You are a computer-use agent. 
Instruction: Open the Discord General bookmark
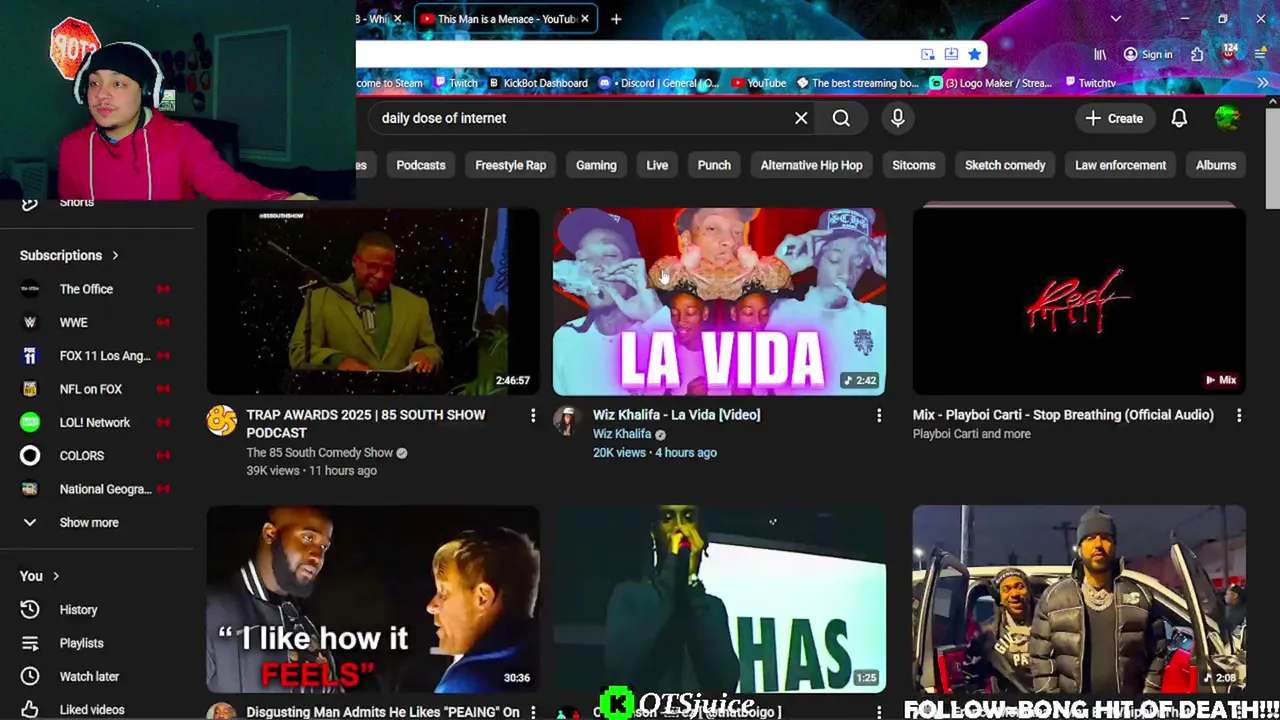tap(661, 83)
